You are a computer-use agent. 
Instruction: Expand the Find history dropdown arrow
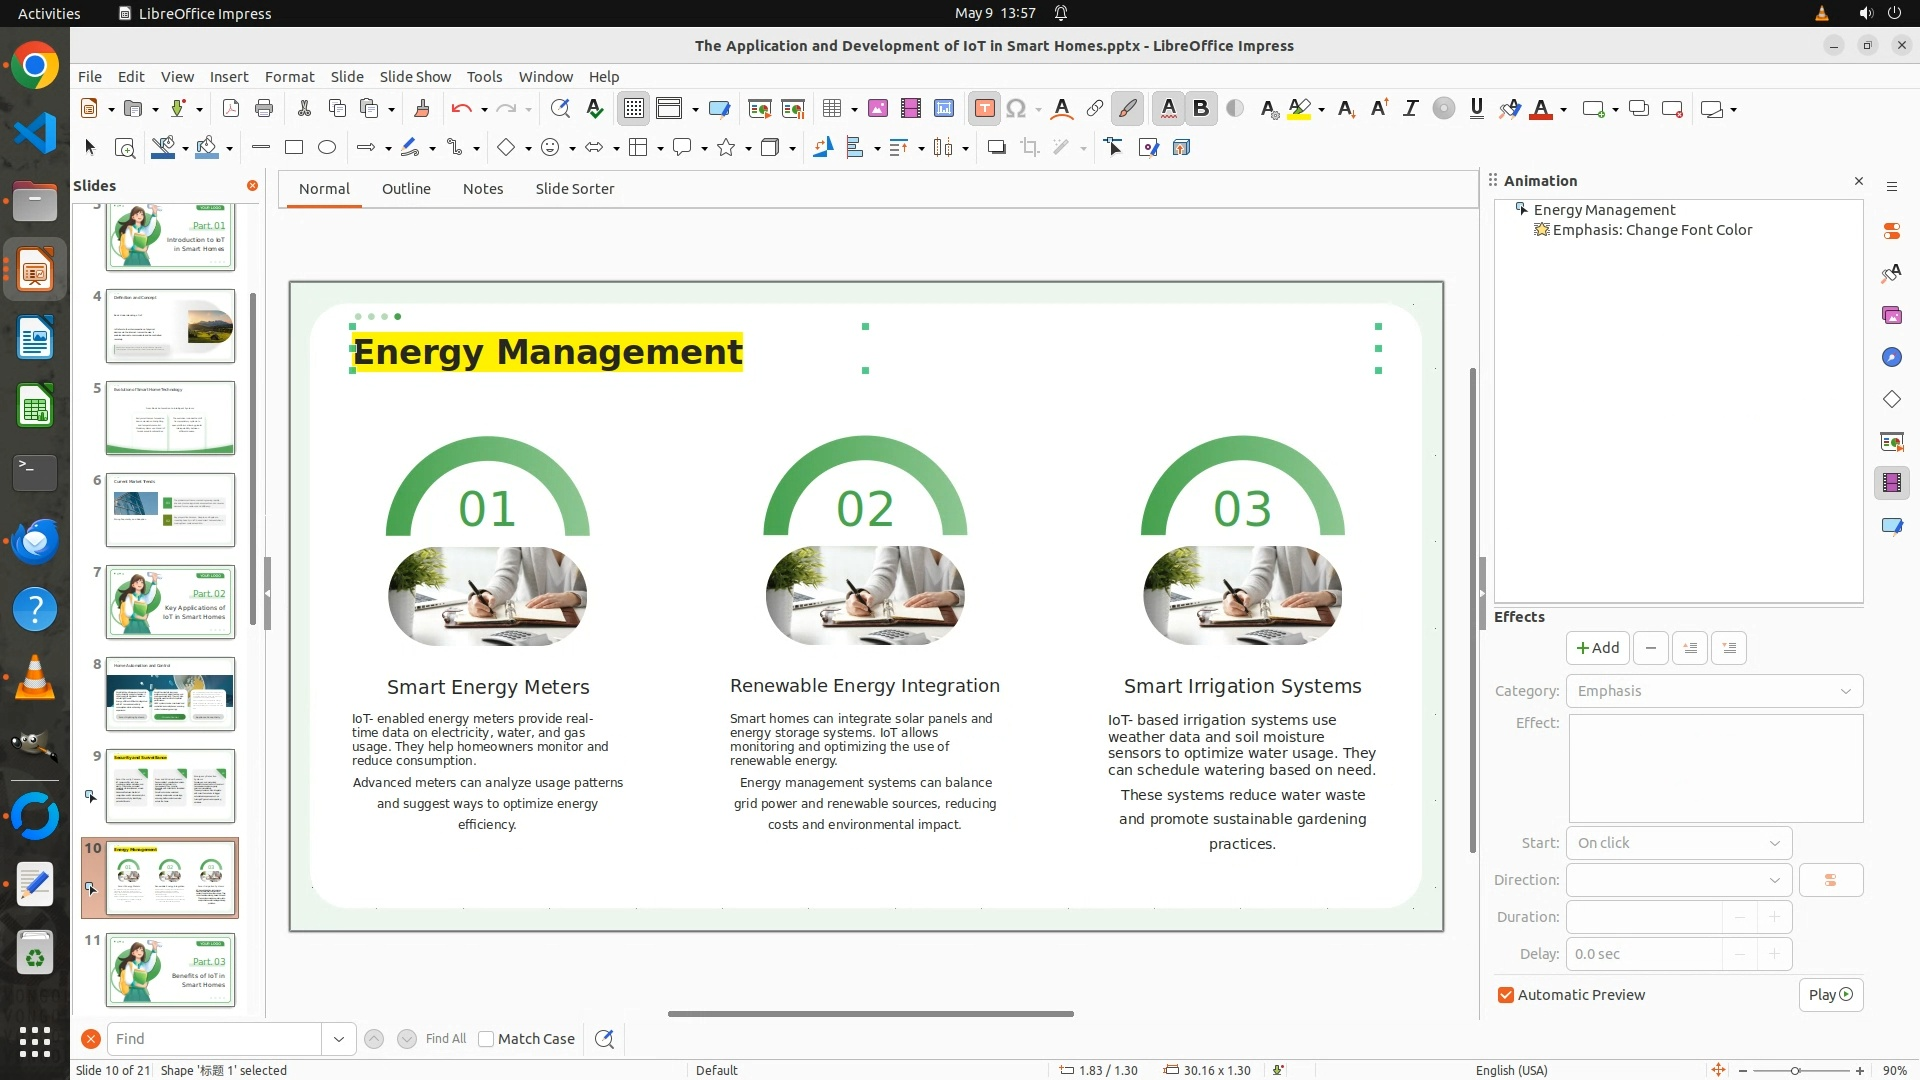point(338,1039)
